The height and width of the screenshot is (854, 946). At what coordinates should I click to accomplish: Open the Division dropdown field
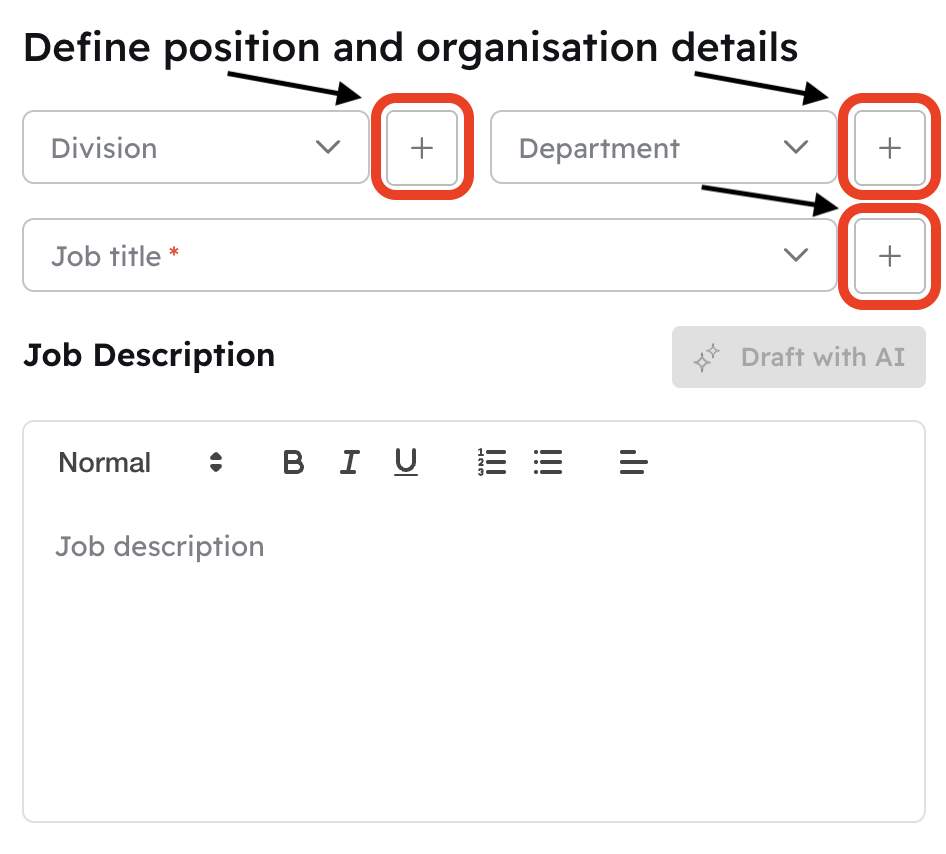[196, 148]
